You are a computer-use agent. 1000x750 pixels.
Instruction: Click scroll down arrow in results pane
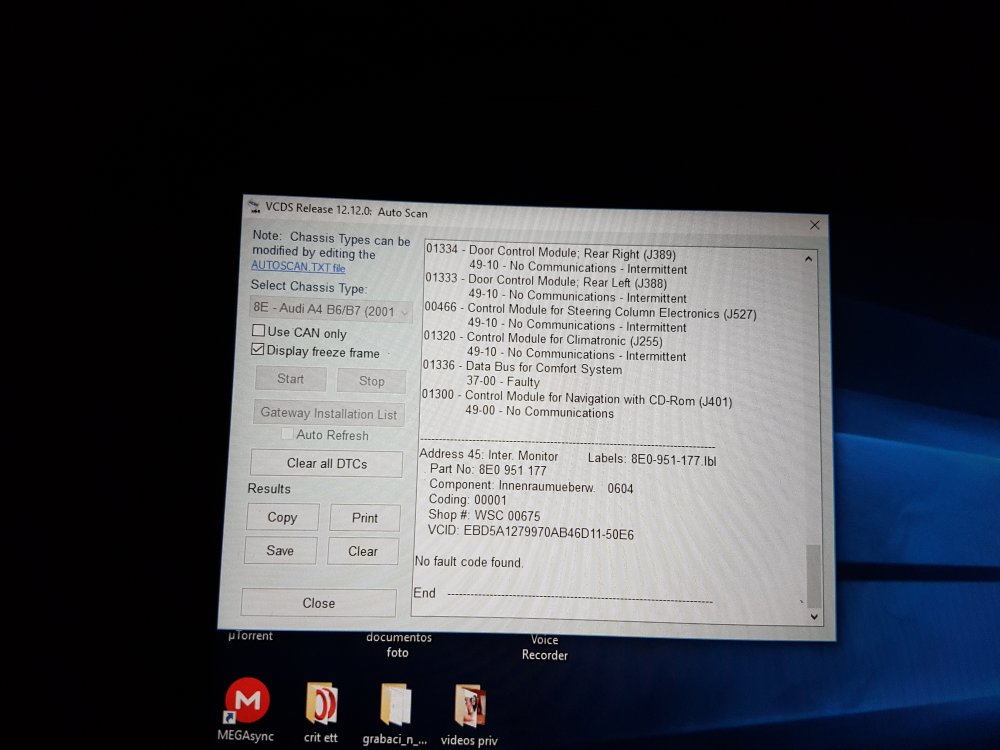coord(814,617)
